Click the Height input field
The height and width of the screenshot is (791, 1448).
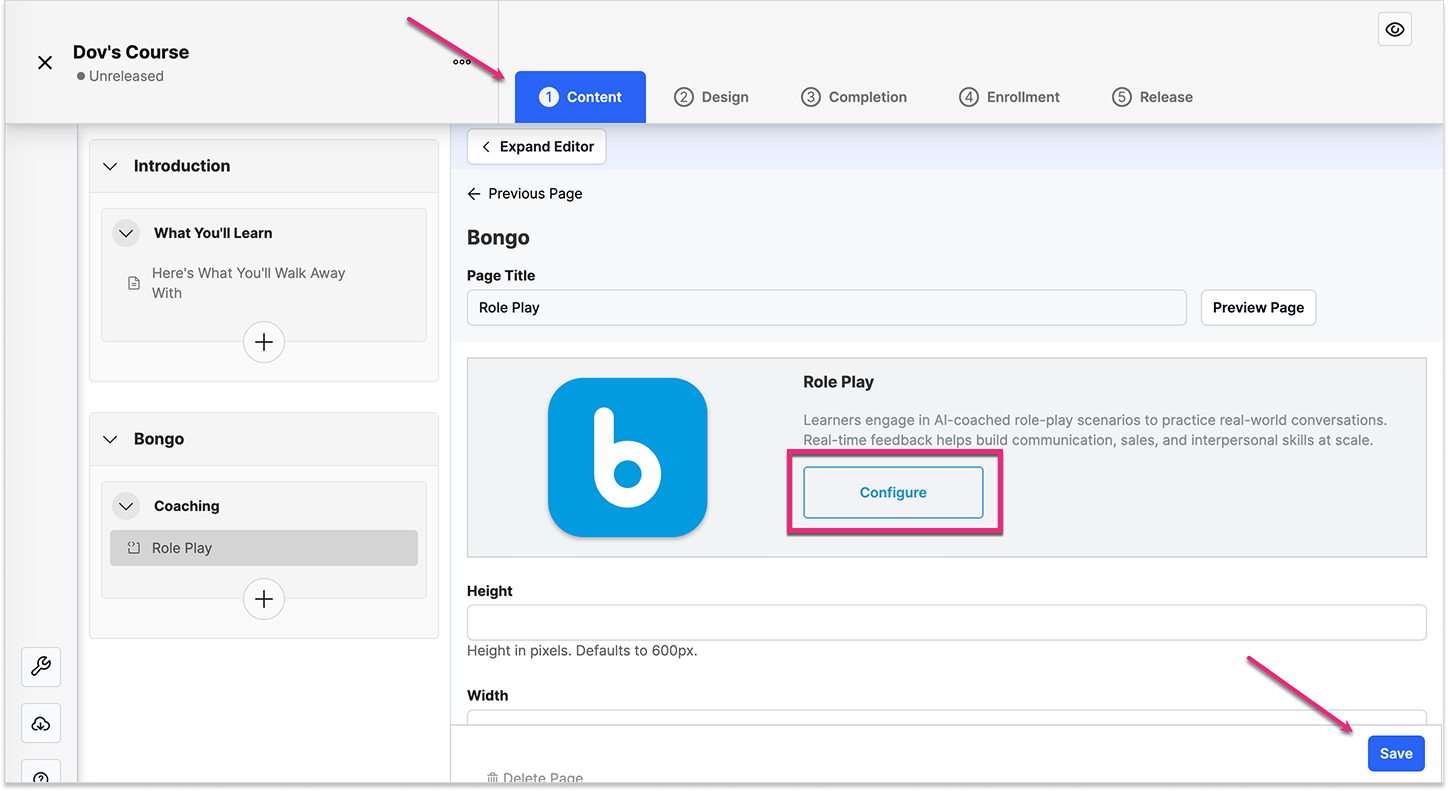click(946, 622)
